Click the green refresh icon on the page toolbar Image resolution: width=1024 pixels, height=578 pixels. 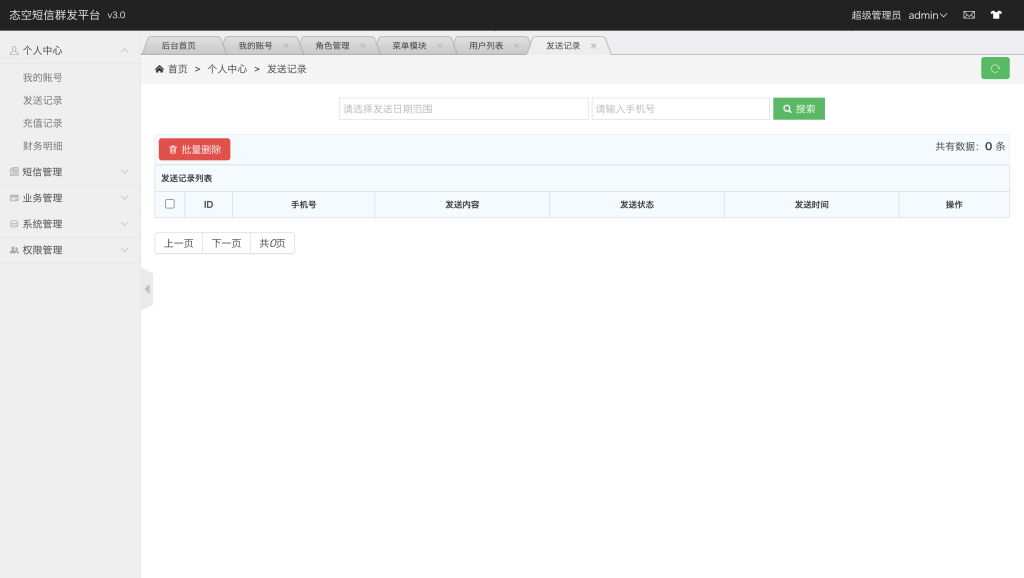click(995, 68)
